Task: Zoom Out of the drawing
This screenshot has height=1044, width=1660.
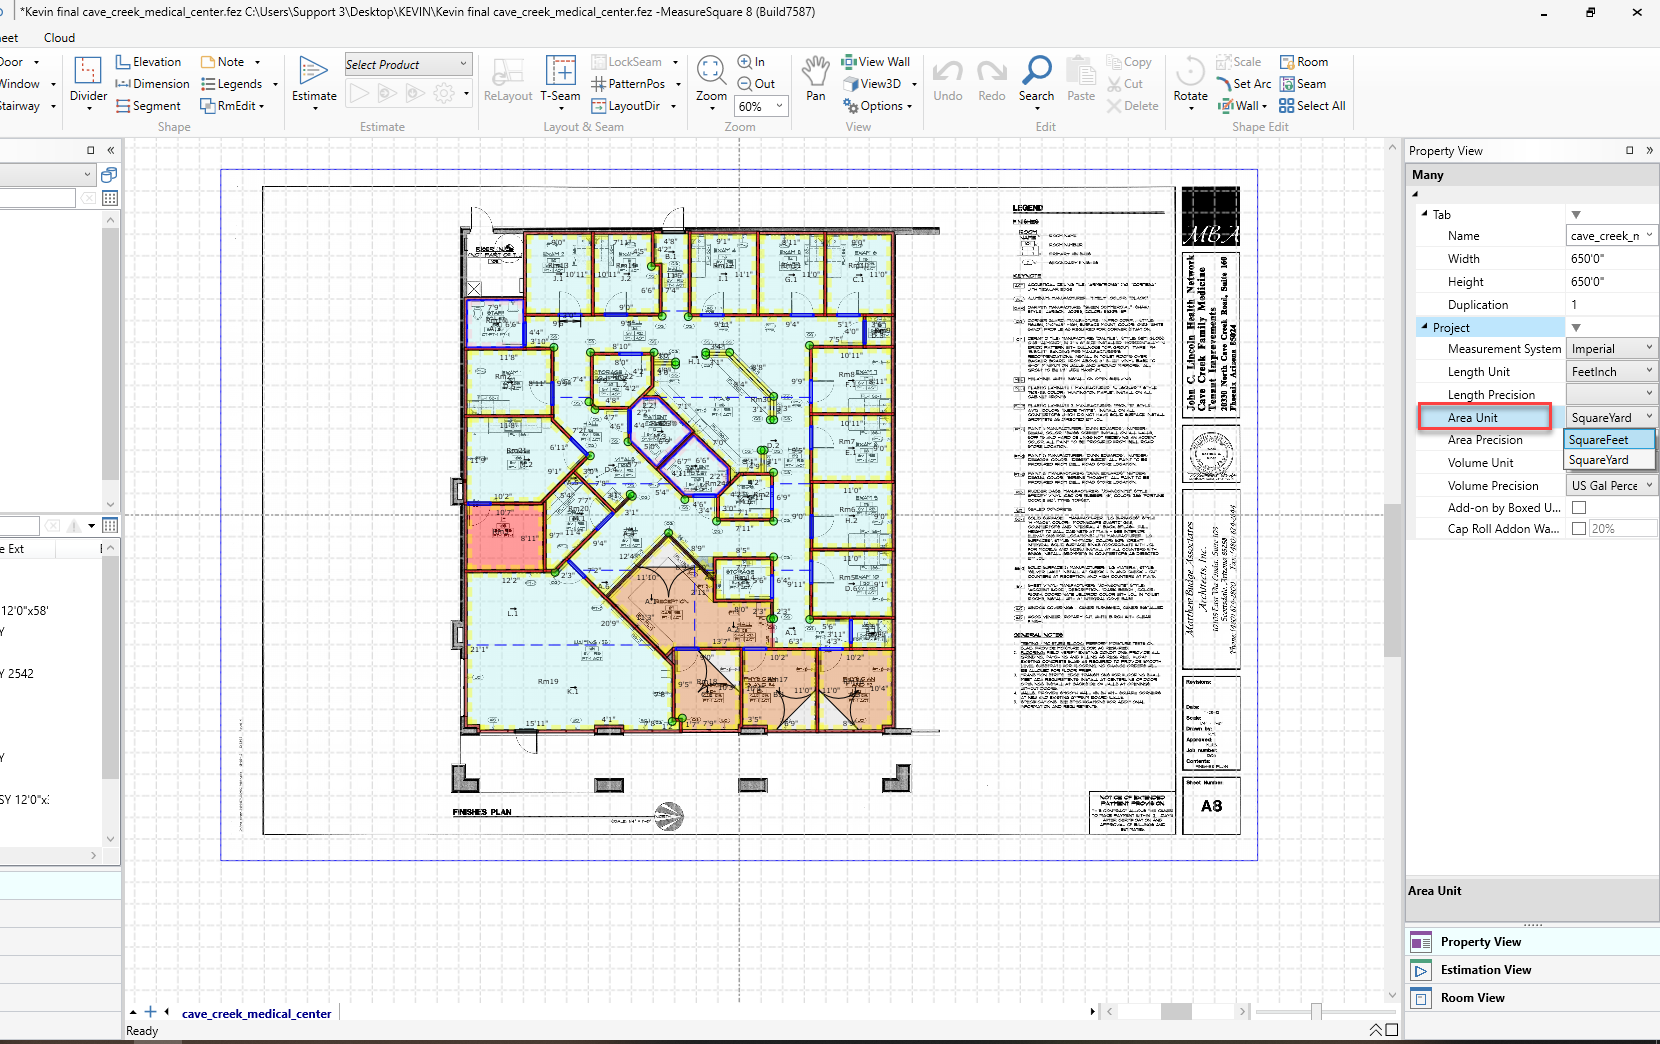Action: pos(756,84)
